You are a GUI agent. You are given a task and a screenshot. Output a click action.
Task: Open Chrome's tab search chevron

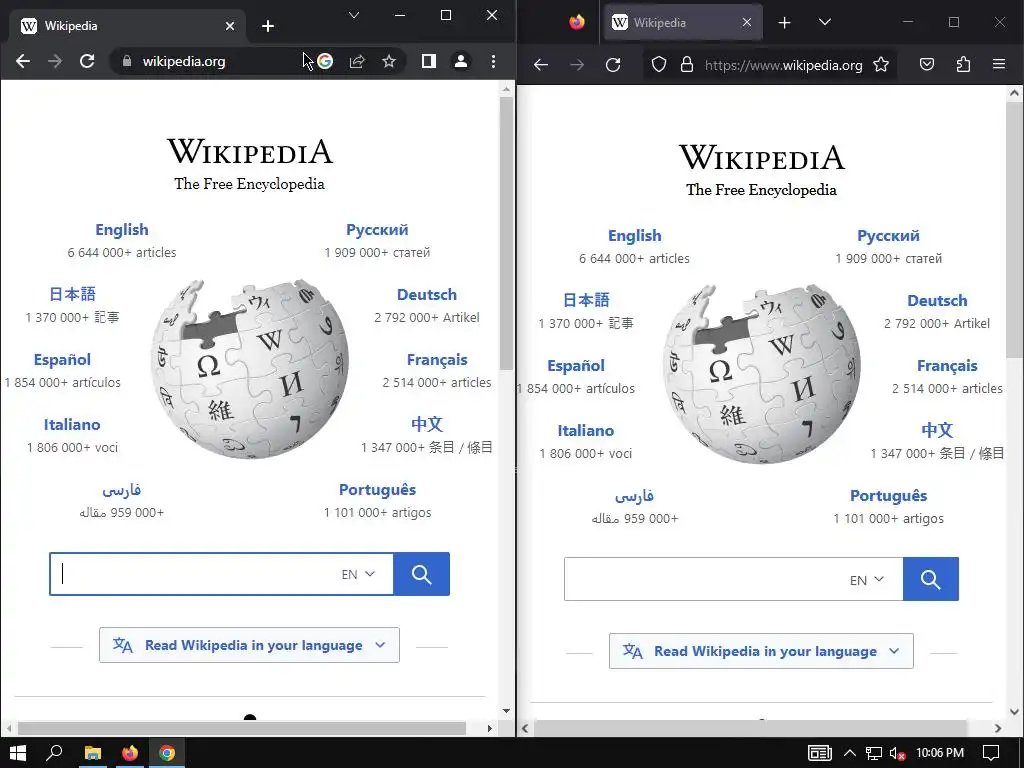[354, 15]
